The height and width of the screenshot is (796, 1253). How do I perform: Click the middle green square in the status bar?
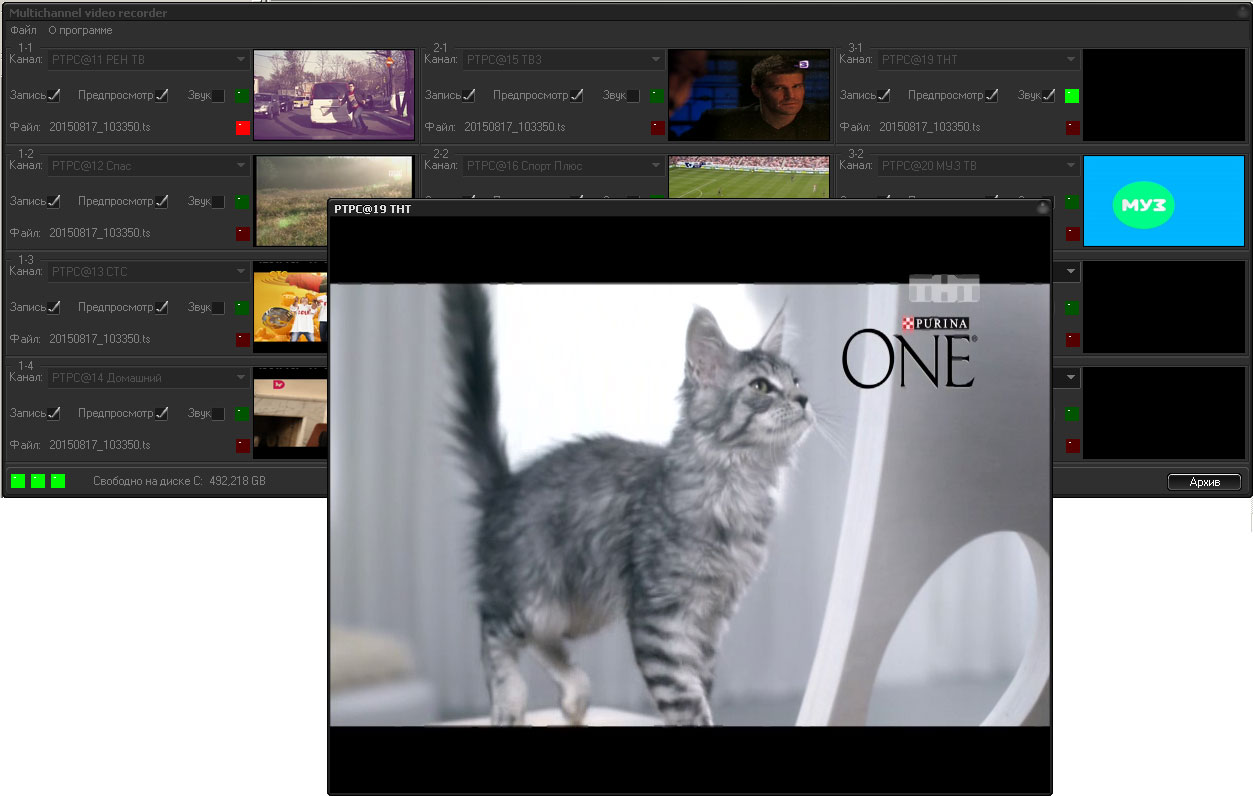tap(38, 481)
